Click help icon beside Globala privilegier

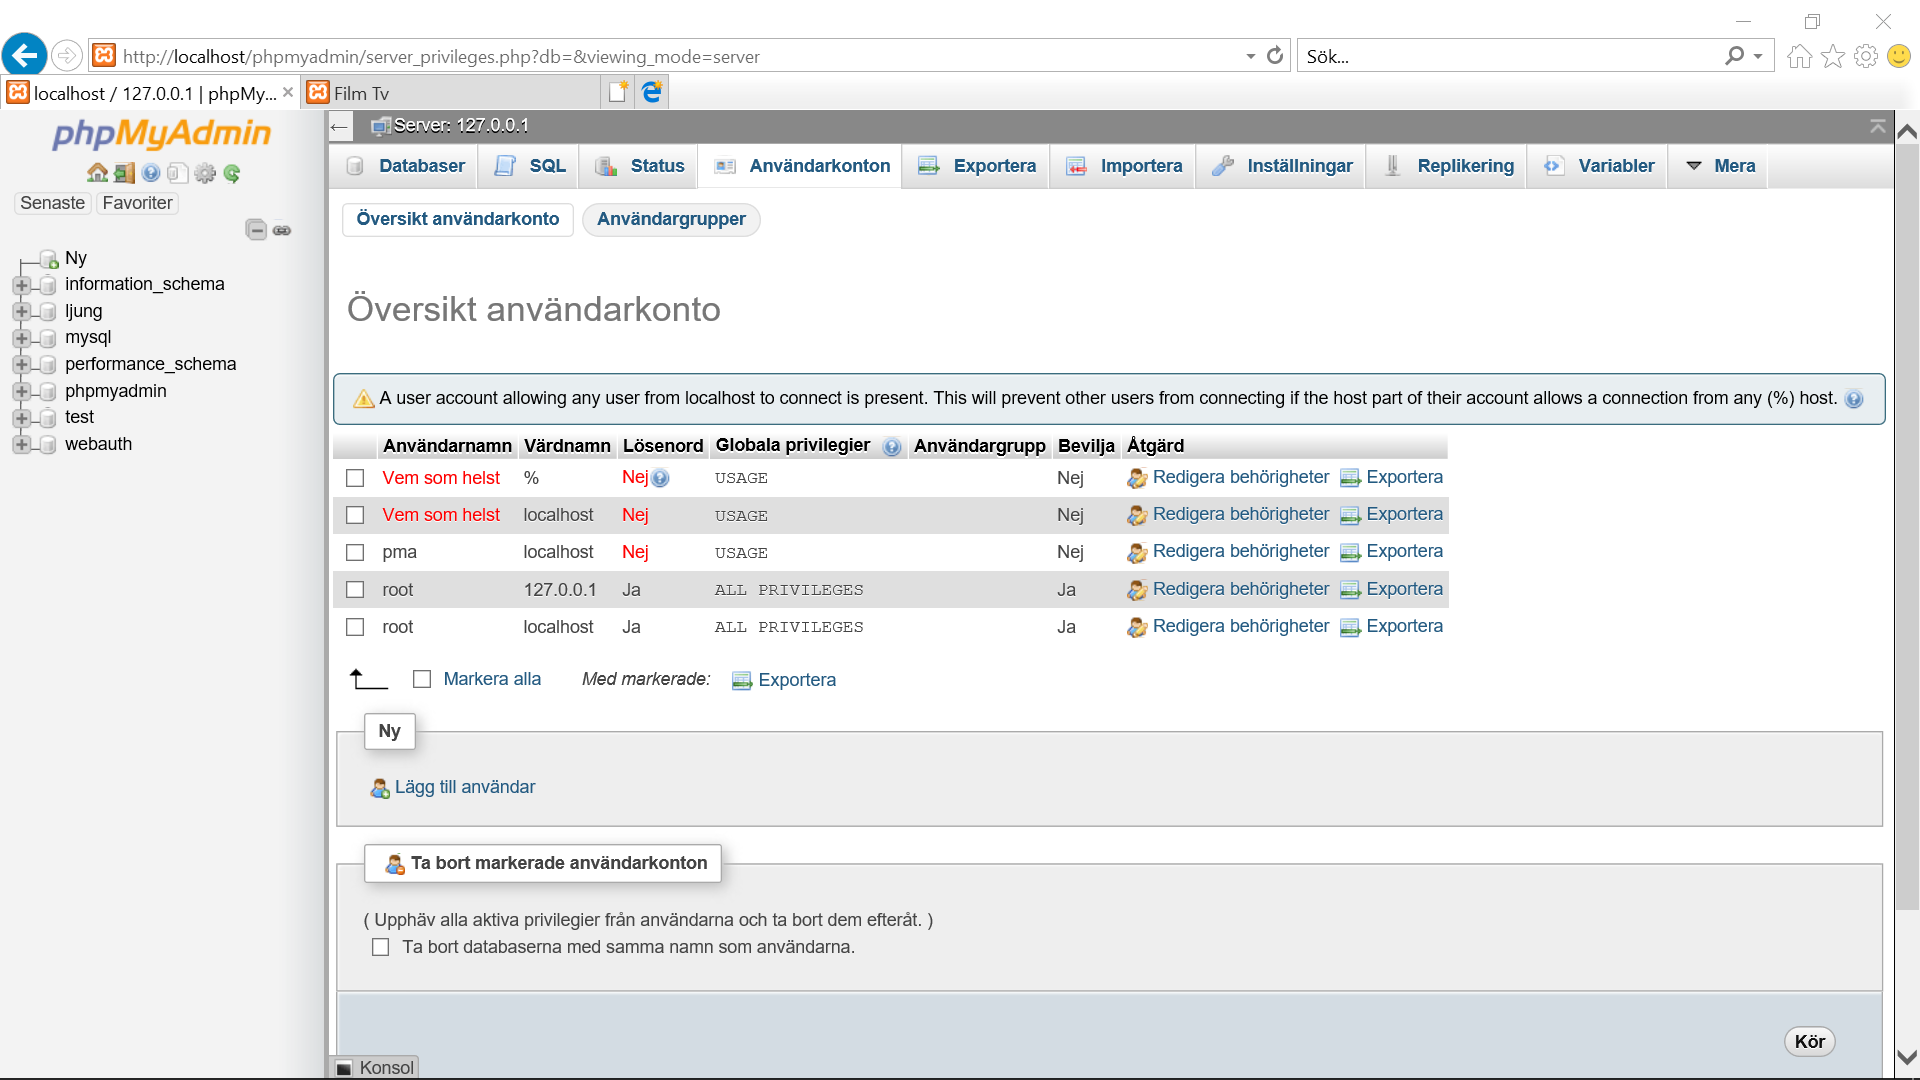click(x=892, y=447)
